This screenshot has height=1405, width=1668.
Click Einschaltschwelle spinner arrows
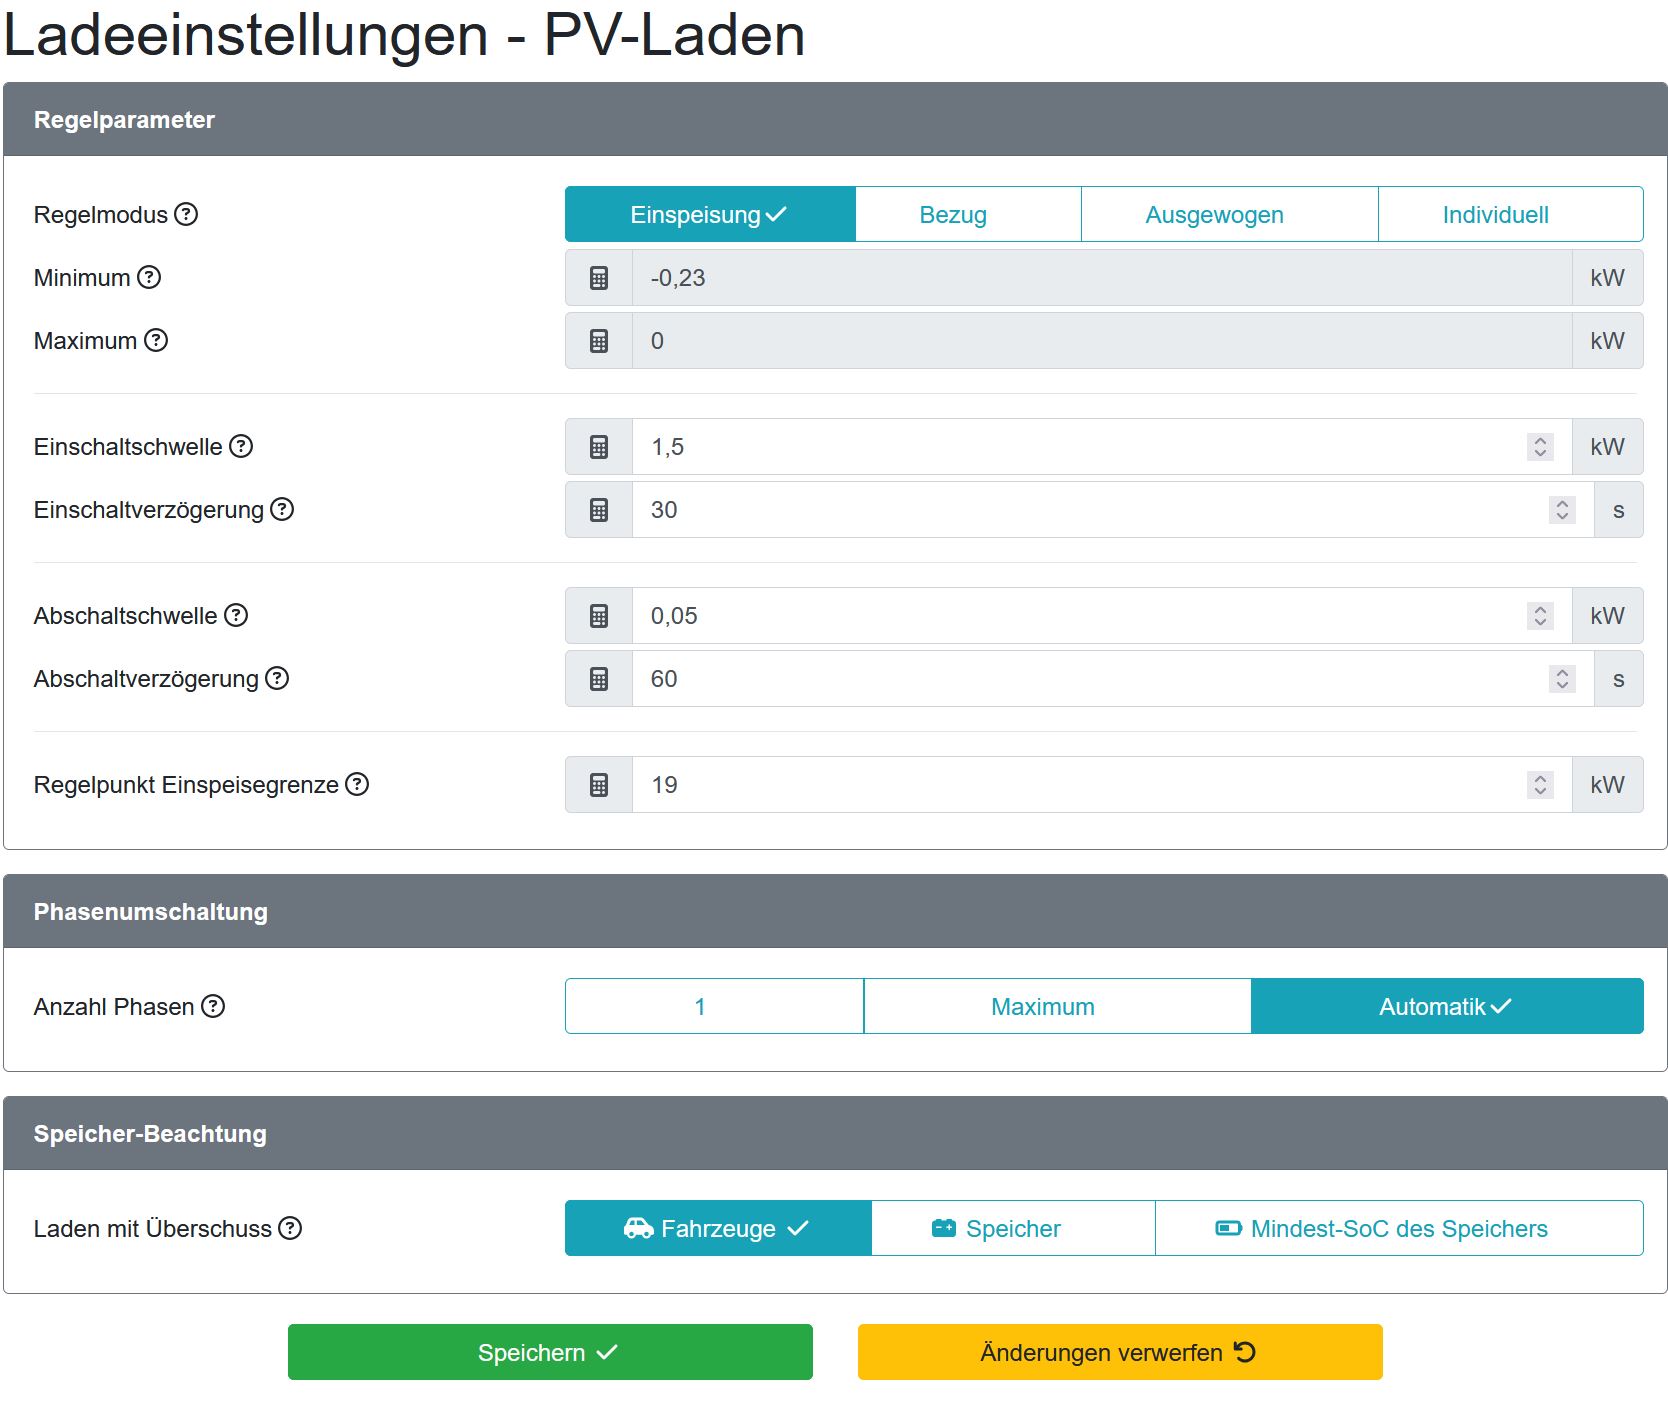1540,447
